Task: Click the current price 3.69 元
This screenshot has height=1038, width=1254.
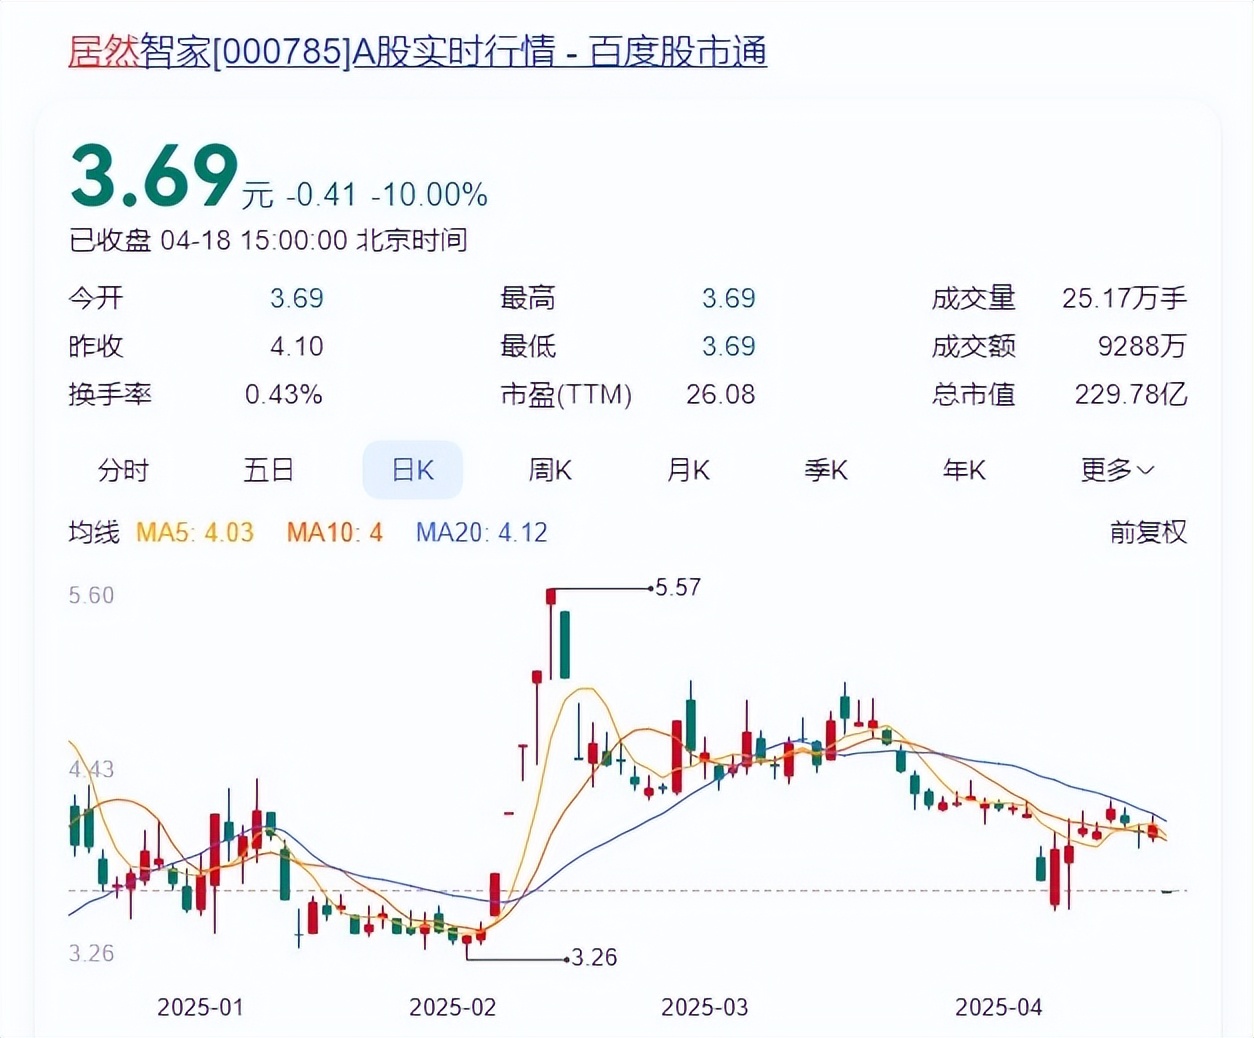Action: click(171, 177)
